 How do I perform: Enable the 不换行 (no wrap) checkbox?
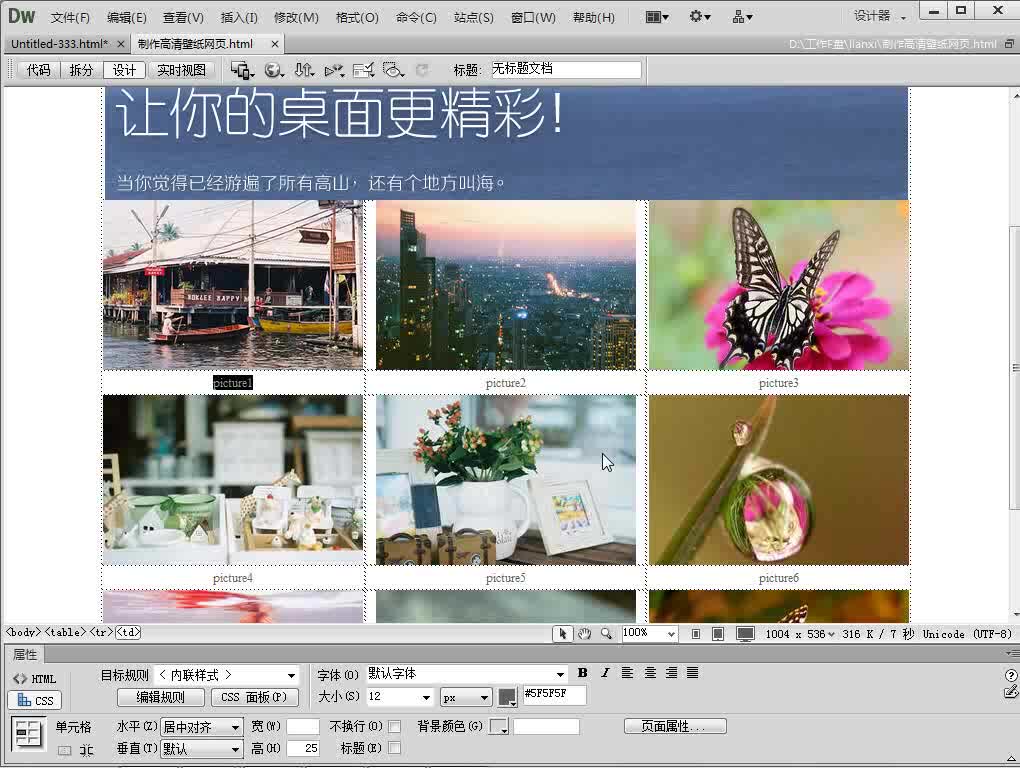point(395,726)
